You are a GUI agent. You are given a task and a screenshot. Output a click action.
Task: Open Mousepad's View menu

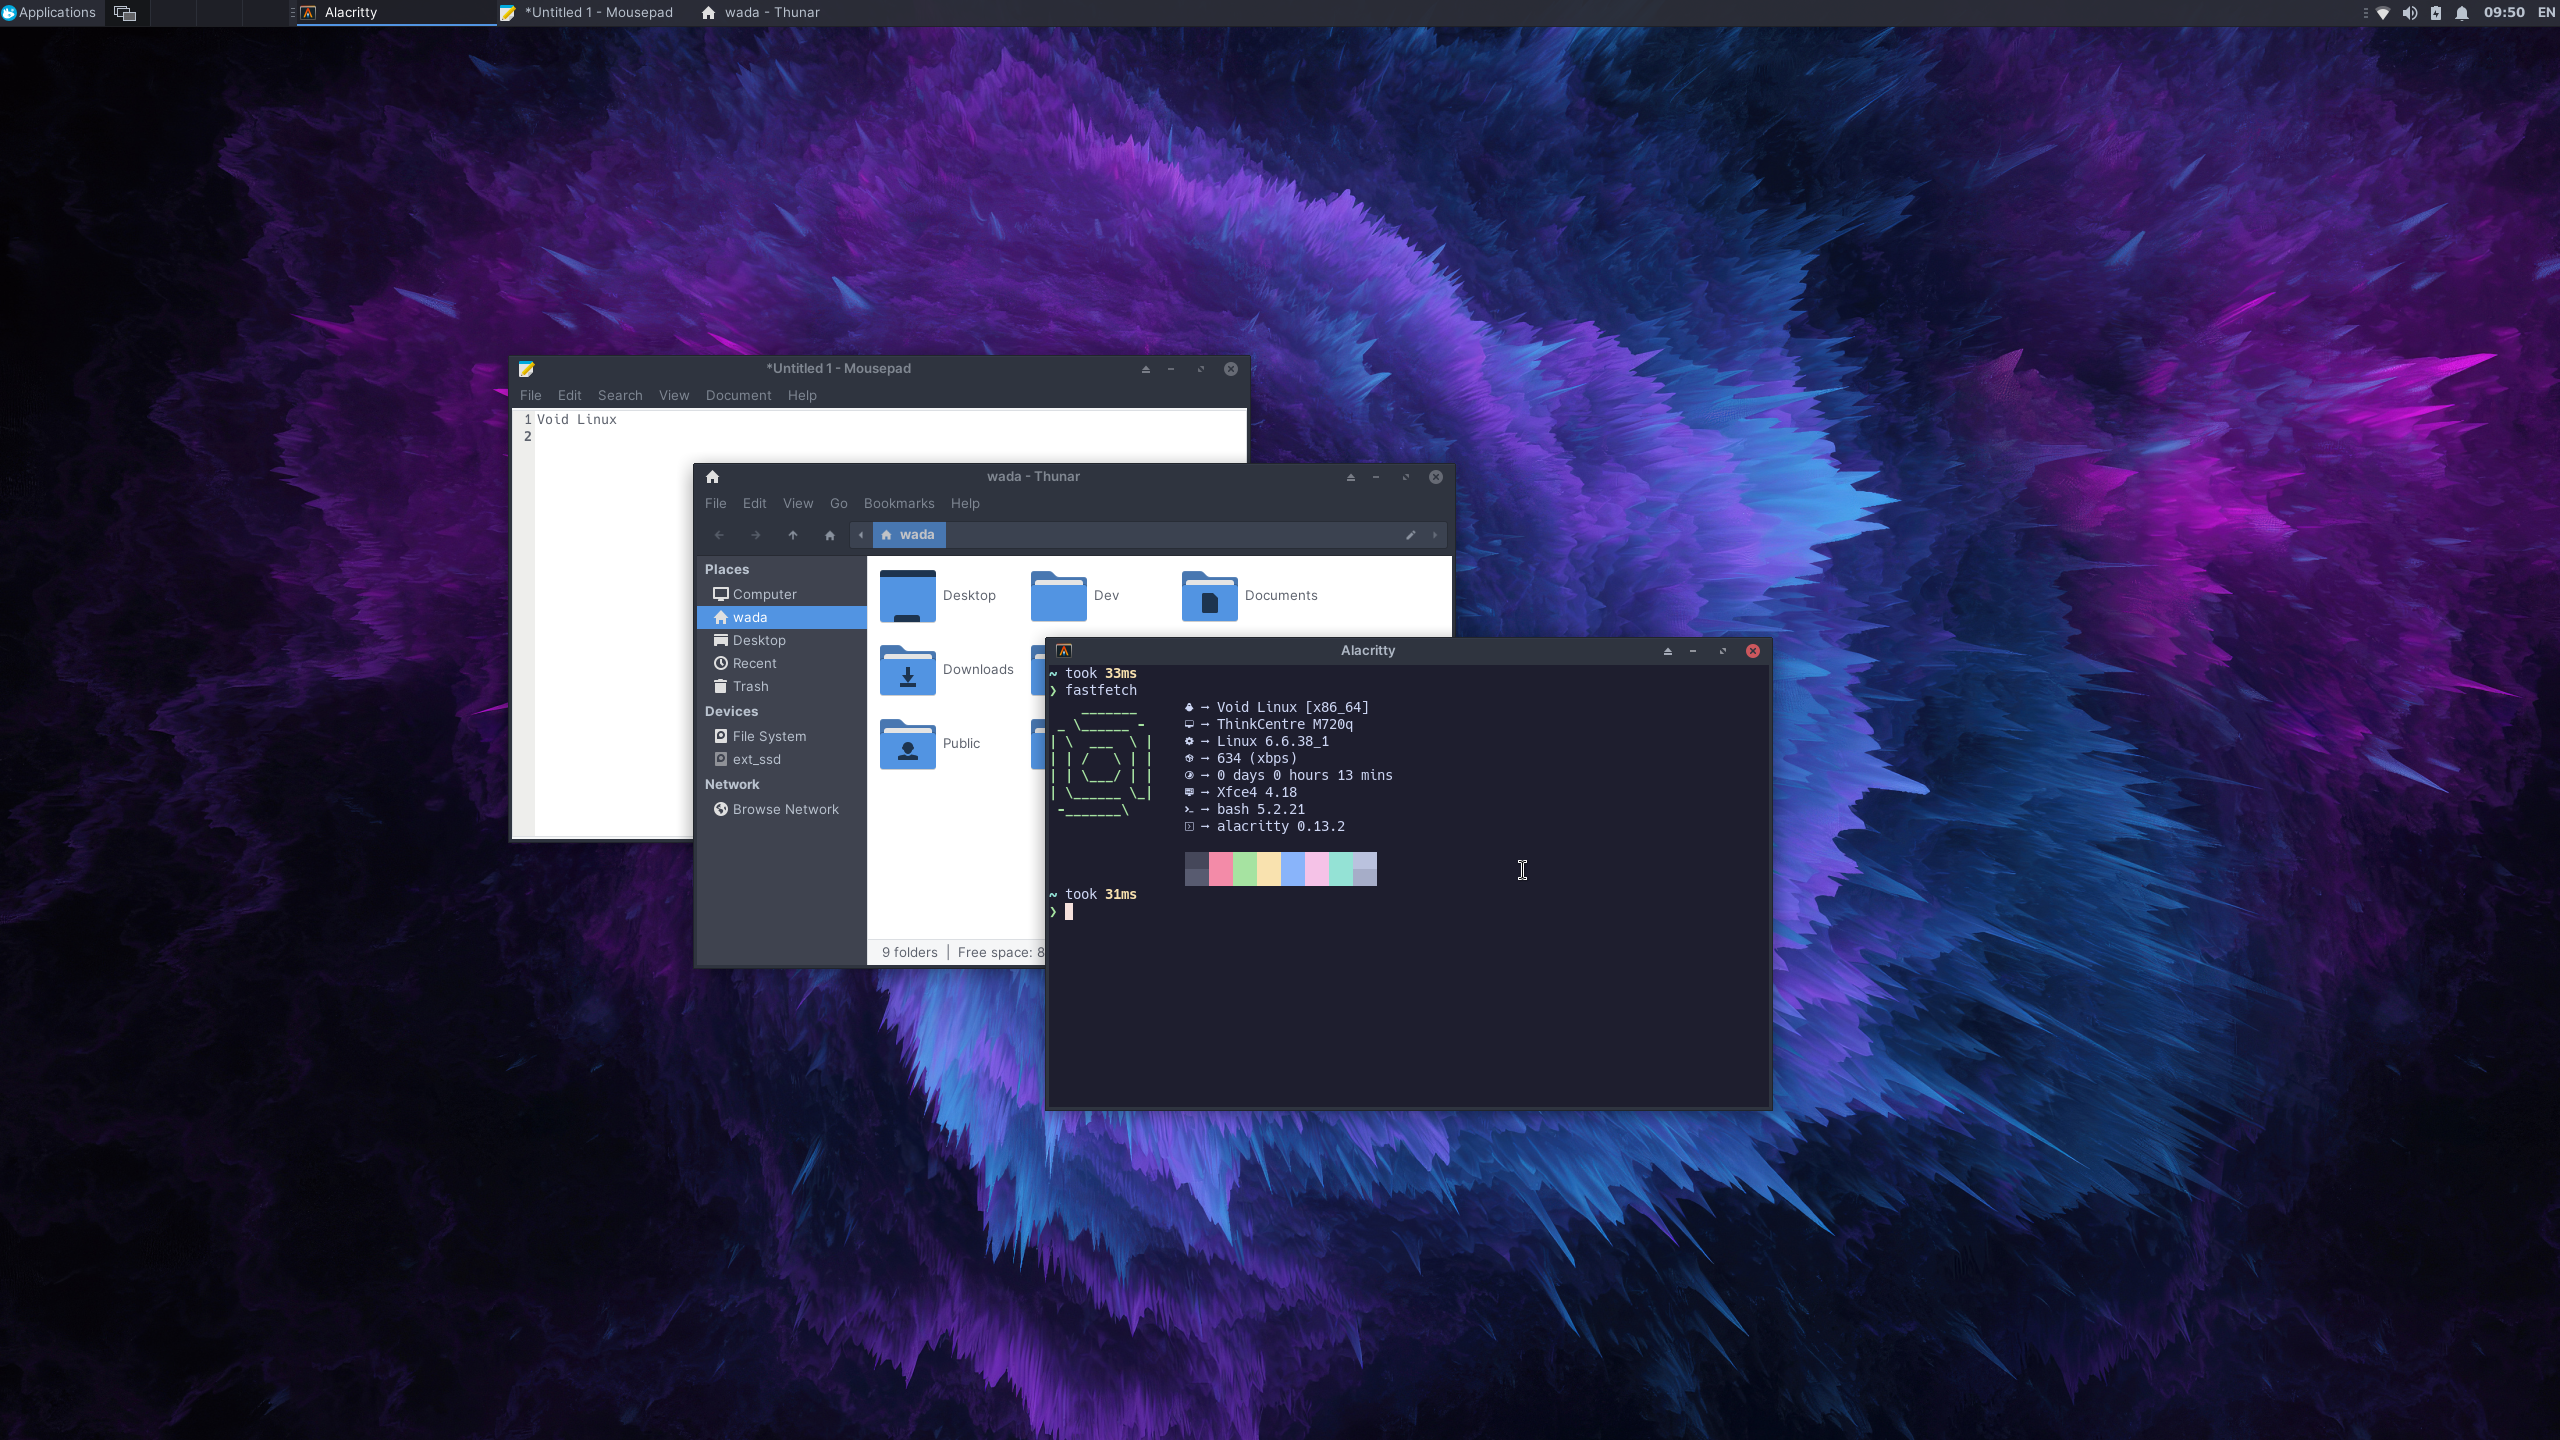click(x=674, y=395)
